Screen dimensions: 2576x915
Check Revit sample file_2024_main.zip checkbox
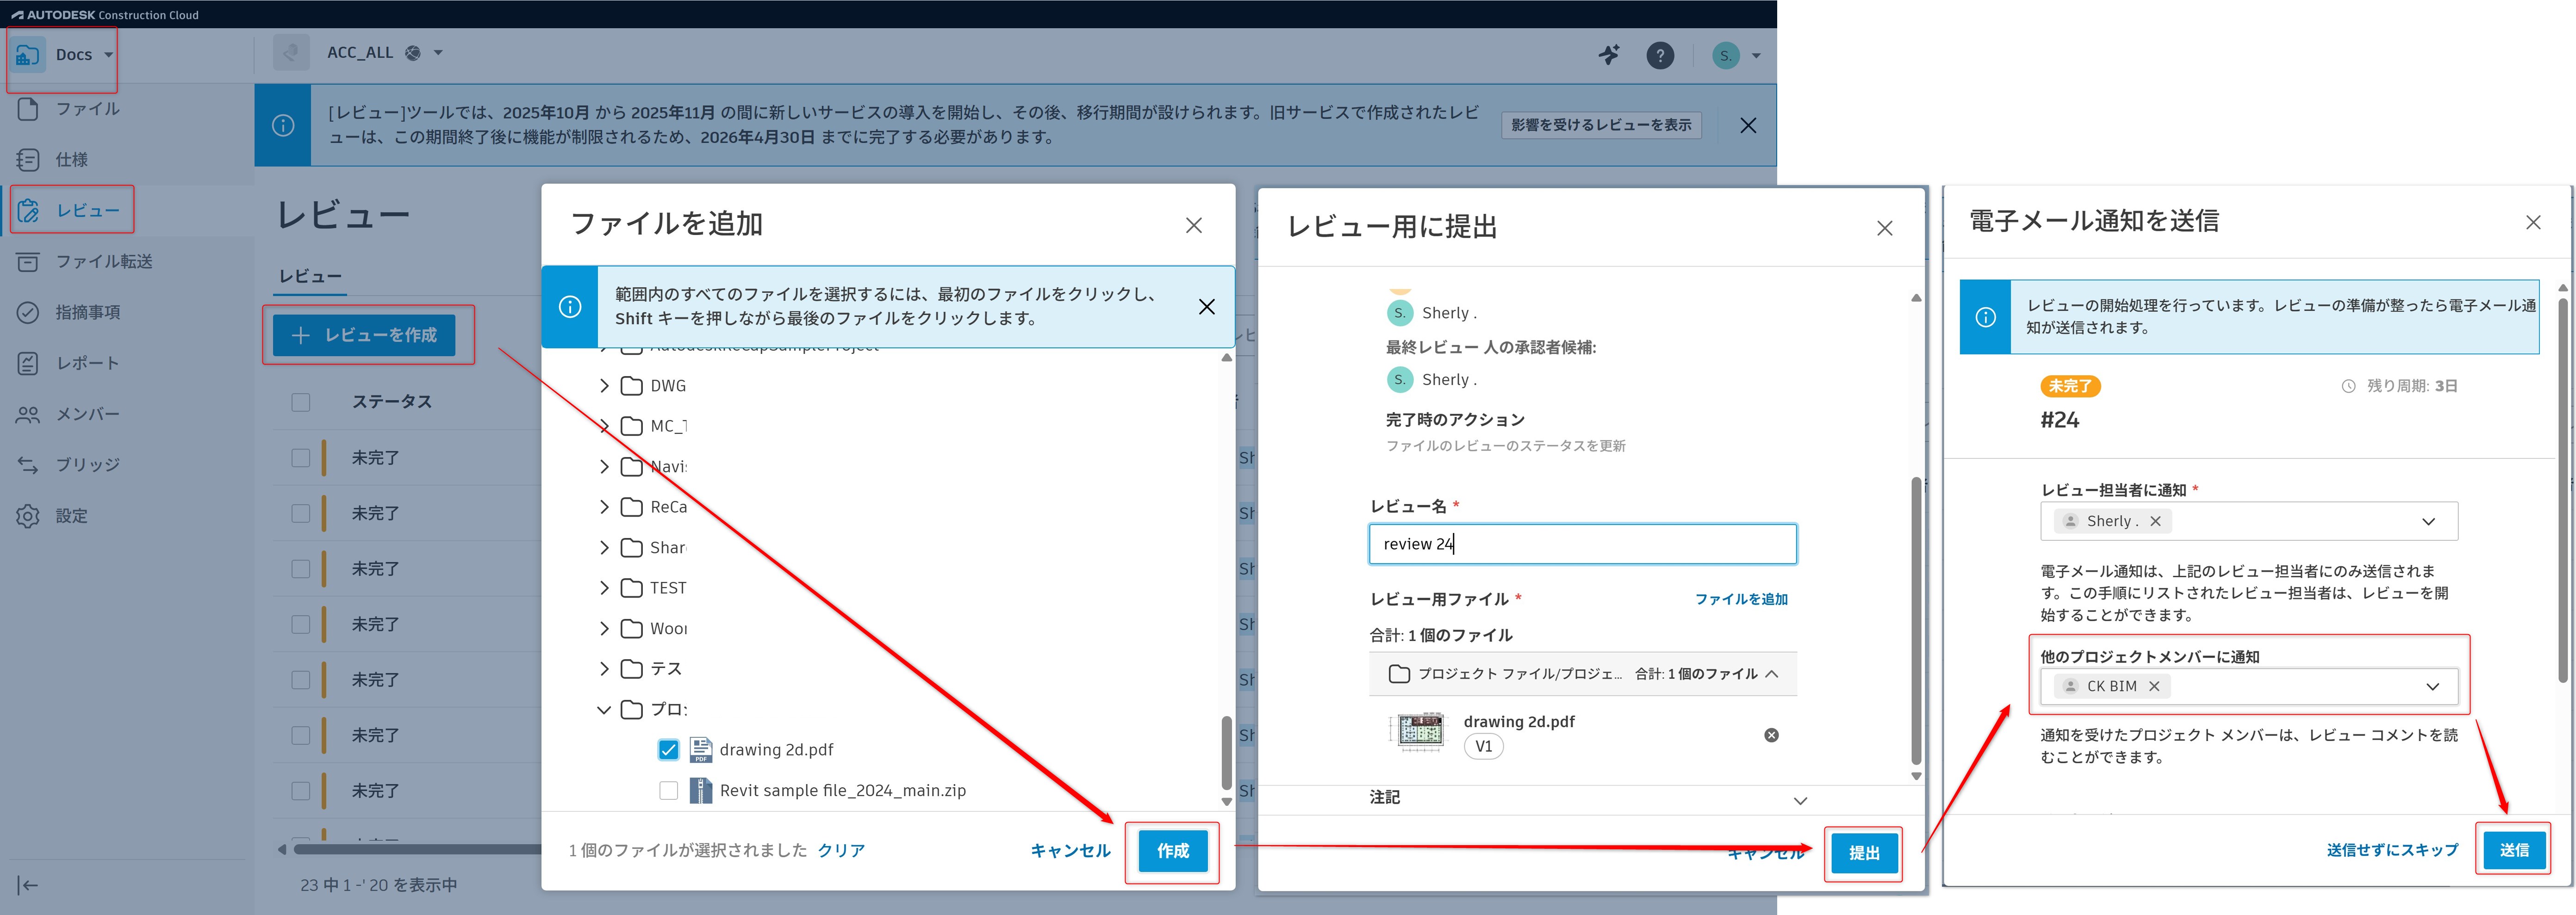click(x=669, y=791)
